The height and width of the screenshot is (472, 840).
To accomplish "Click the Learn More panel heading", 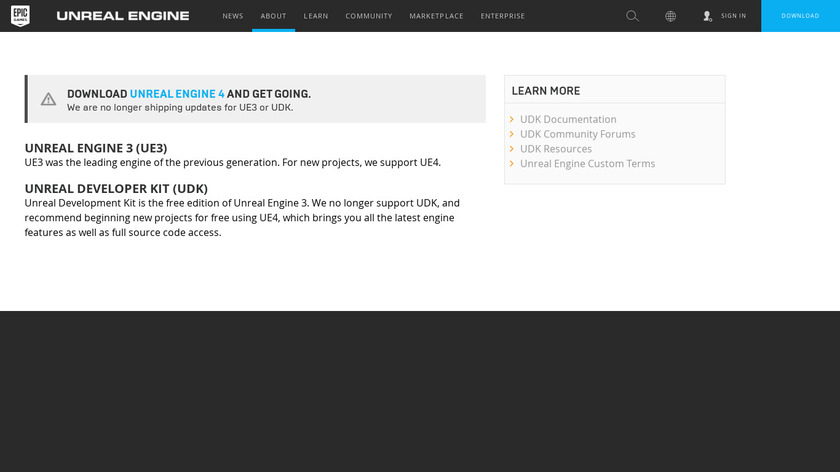I will (x=545, y=91).
